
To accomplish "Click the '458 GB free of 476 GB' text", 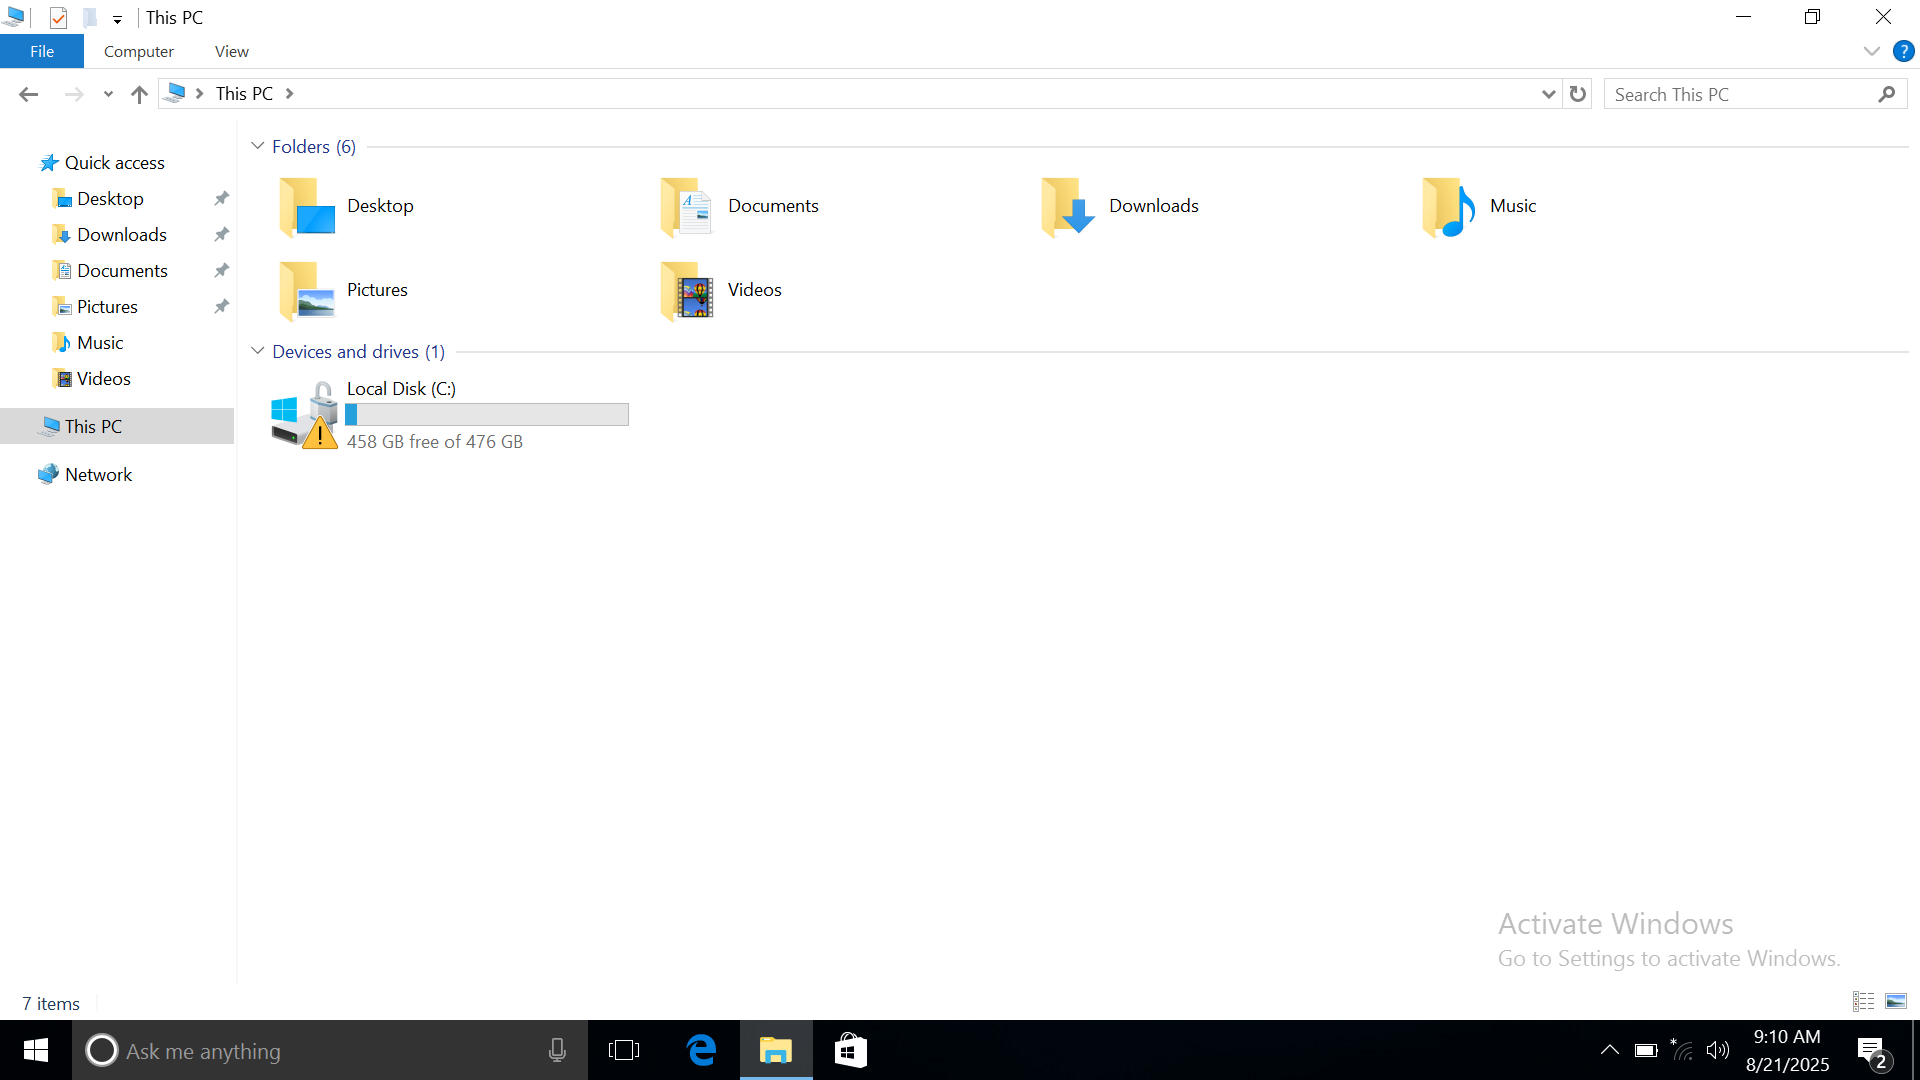I will (x=435, y=442).
